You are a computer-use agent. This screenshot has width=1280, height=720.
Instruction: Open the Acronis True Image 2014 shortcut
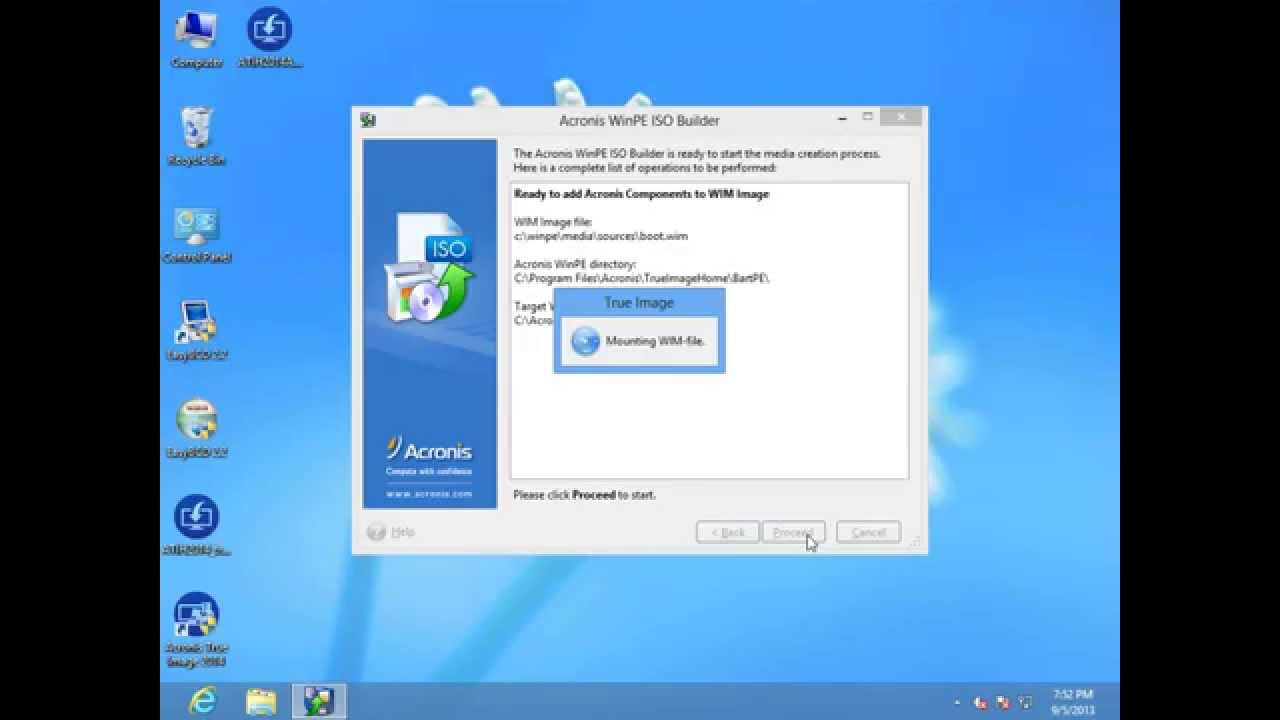tap(196, 630)
